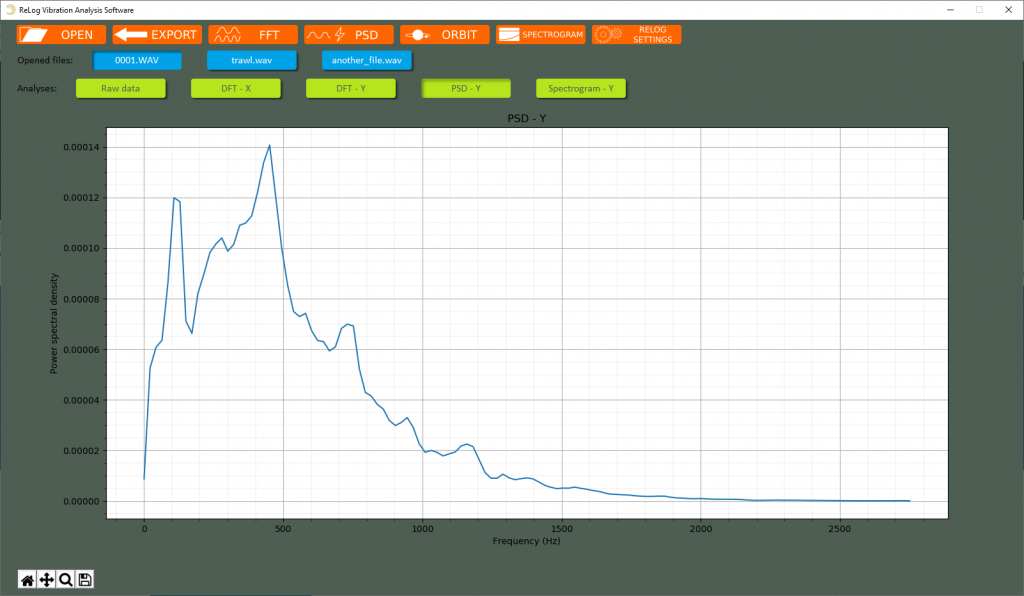The height and width of the screenshot is (596, 1024).
Task: Select the Pan tool icon
Action: (x=46, y=580)
